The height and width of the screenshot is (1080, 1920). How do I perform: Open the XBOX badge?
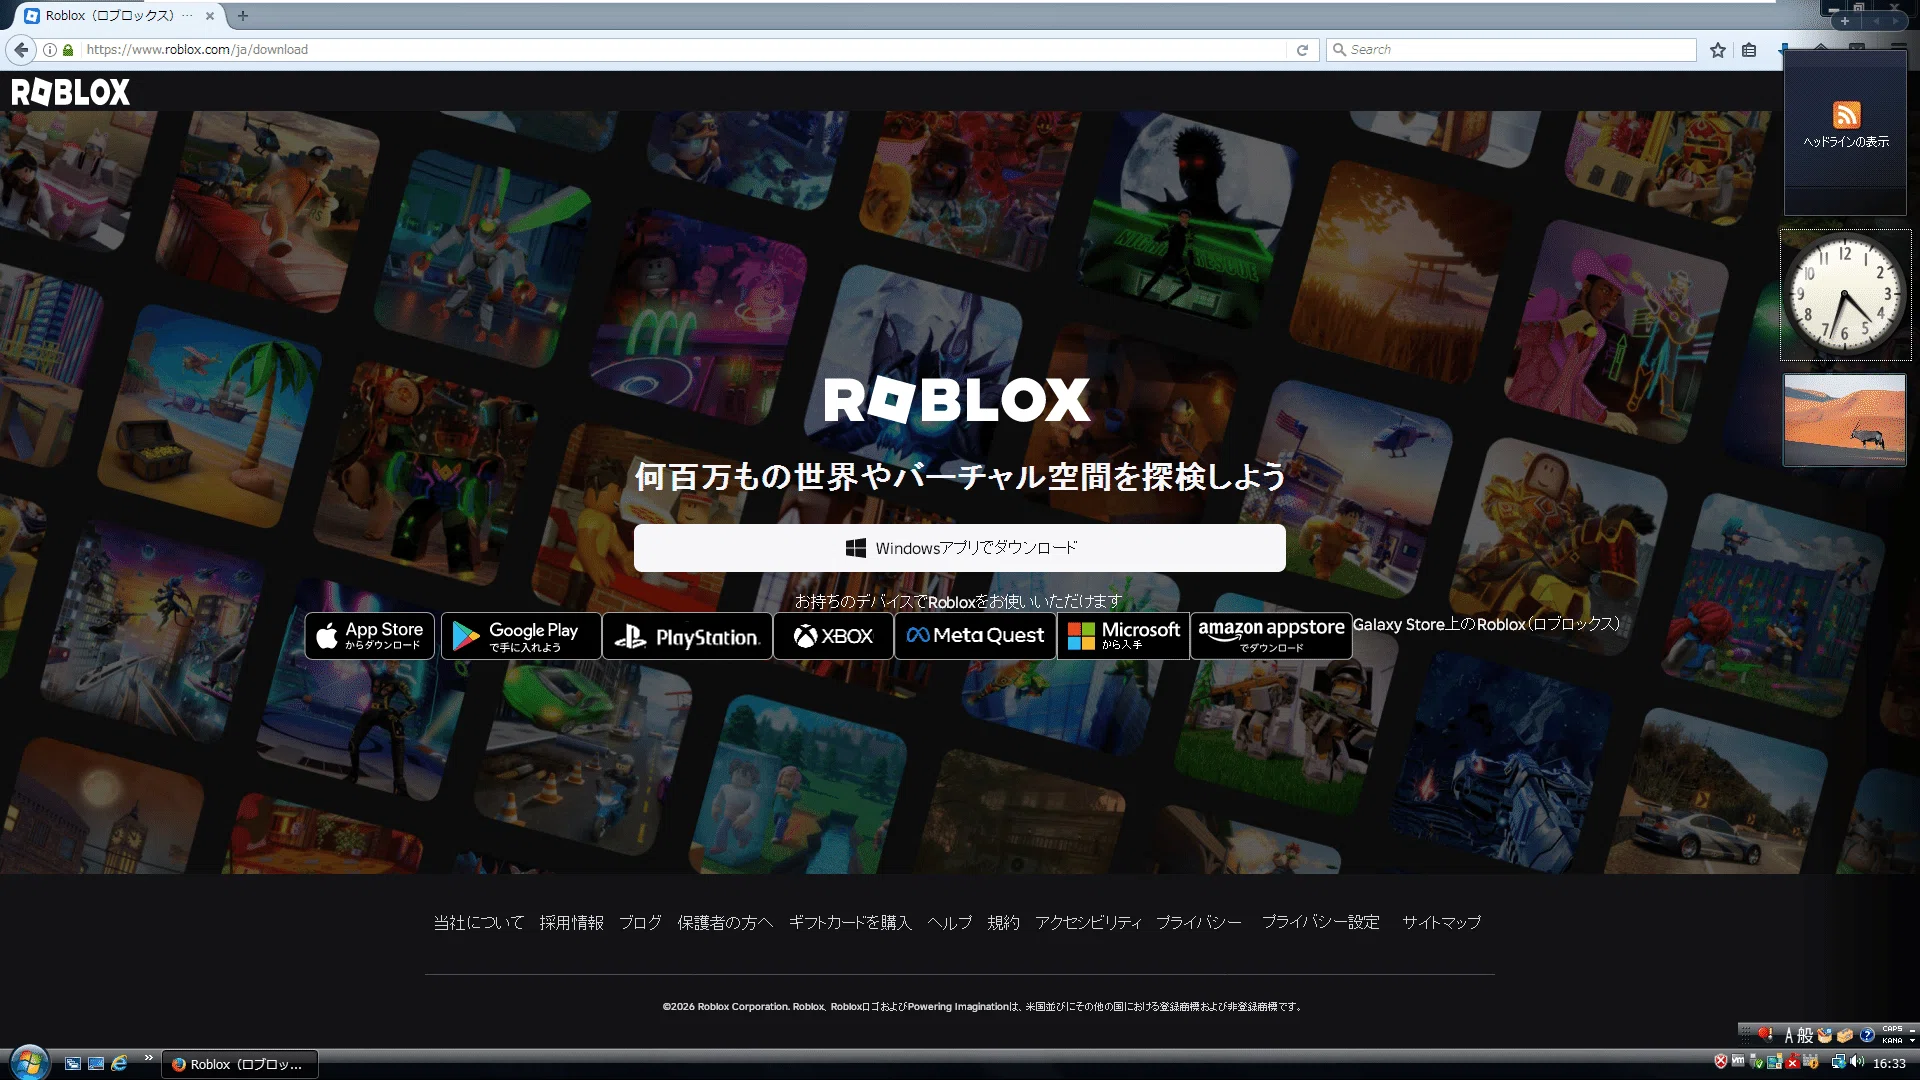833,636
